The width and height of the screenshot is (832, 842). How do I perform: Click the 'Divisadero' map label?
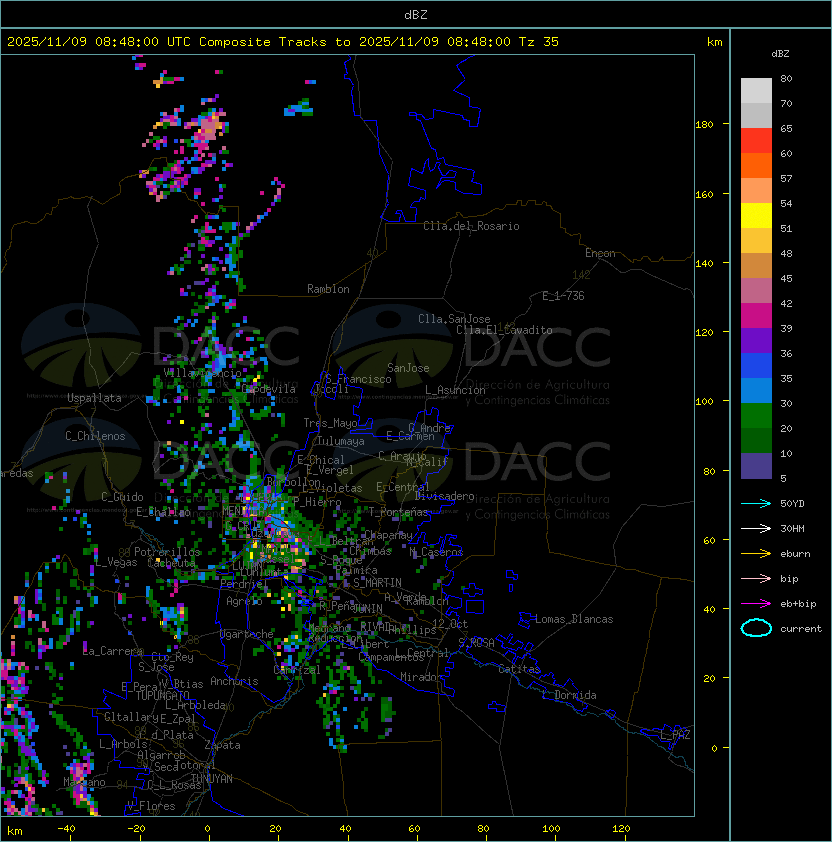444,496
